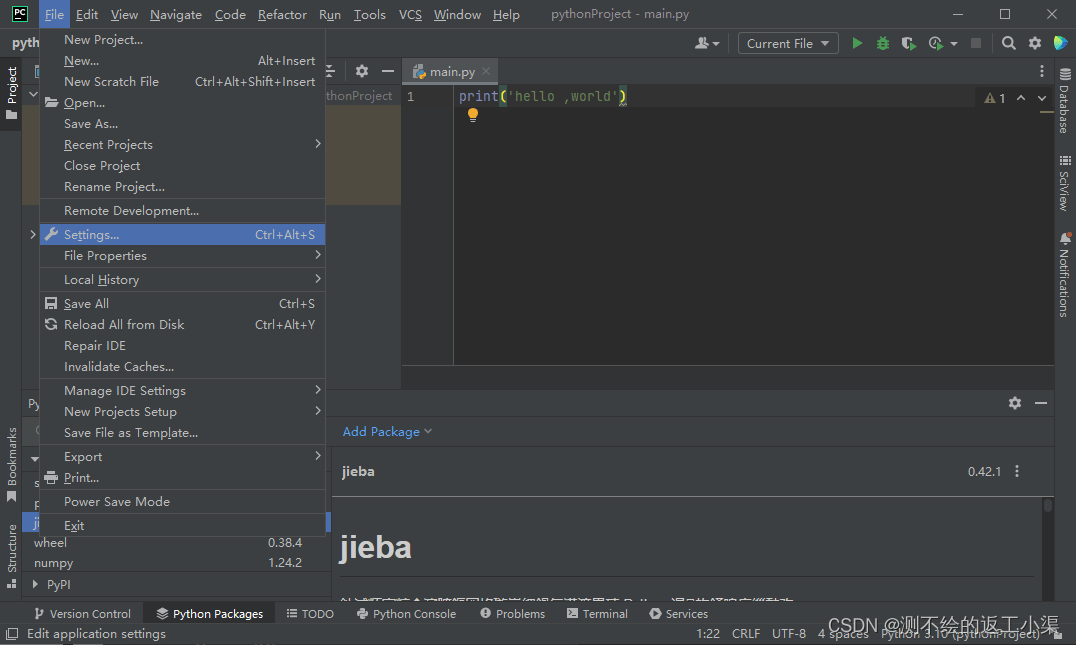Open Structure tool window on left sidebar

pos(12,556)
